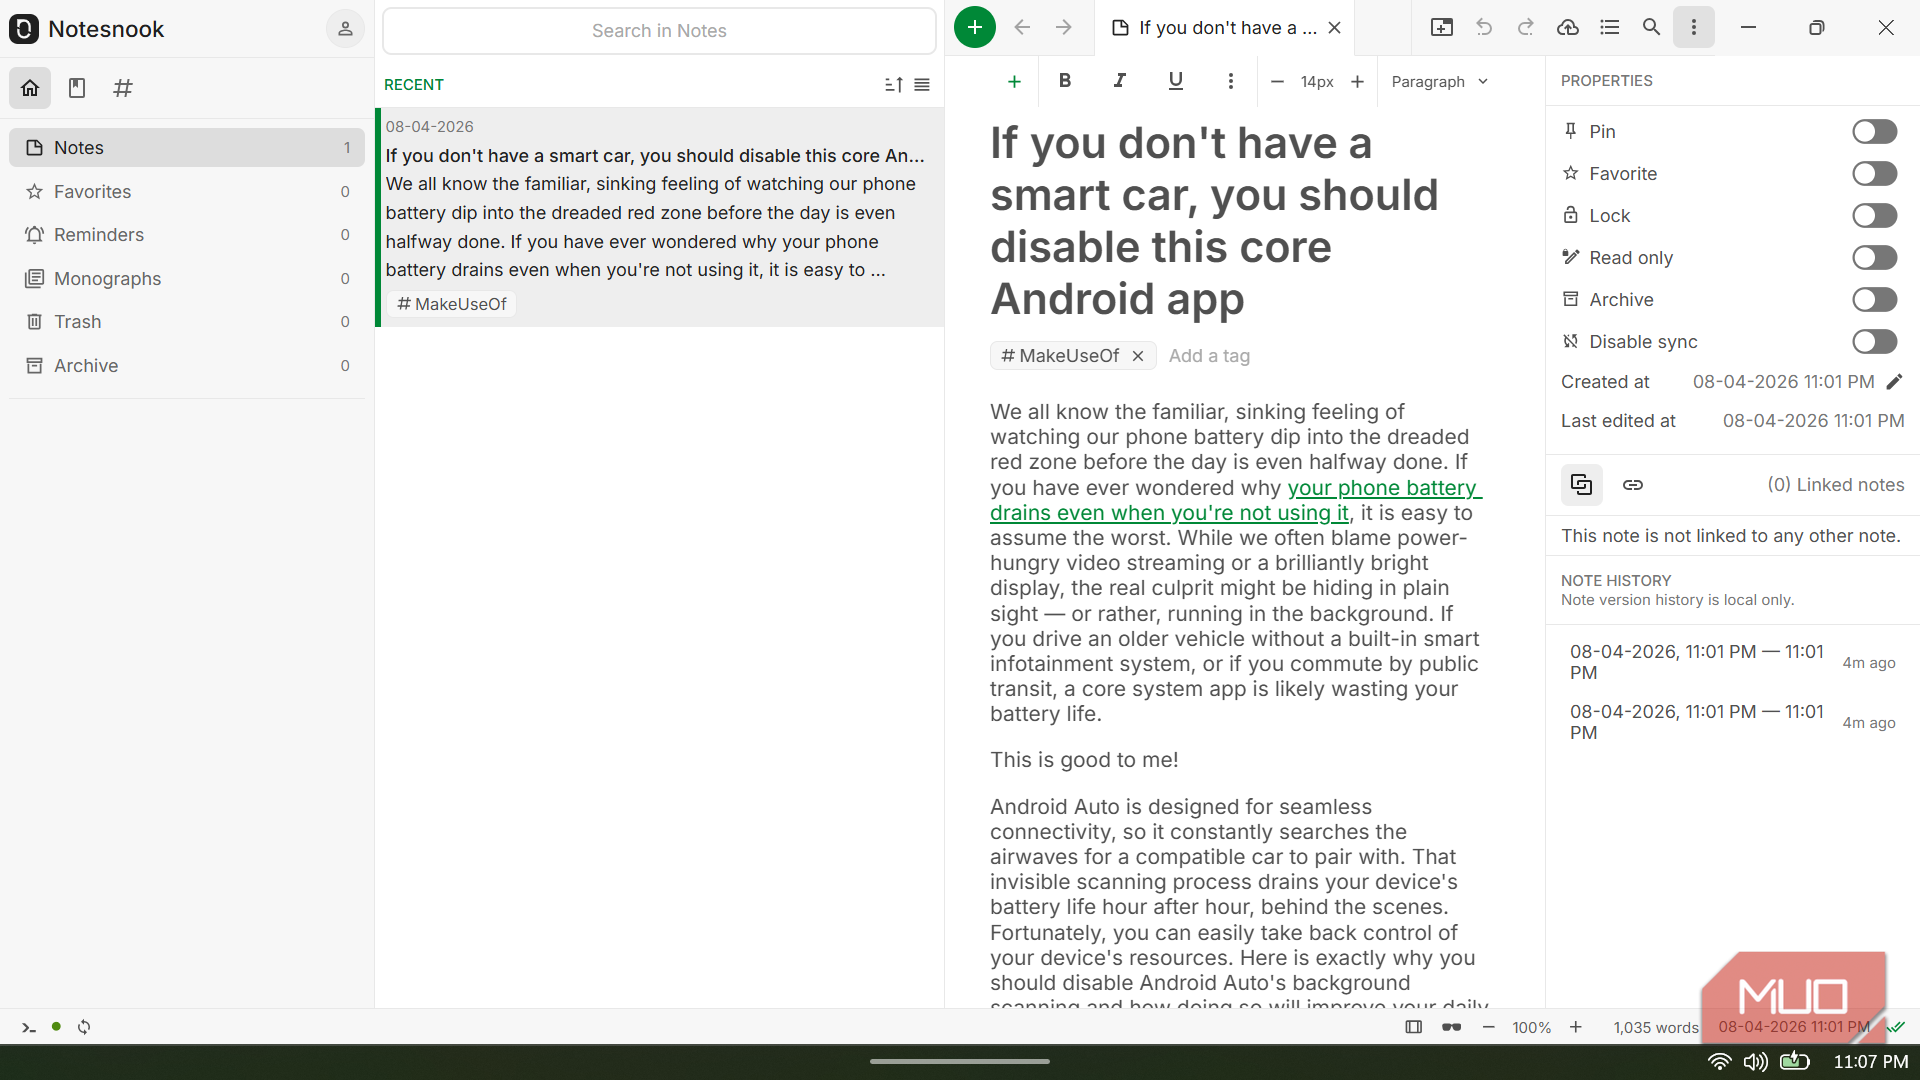The height and width of the screenshot is (1080, 1920).
Task: Toggle Disable sync switch
Action: pos(1874,342)
